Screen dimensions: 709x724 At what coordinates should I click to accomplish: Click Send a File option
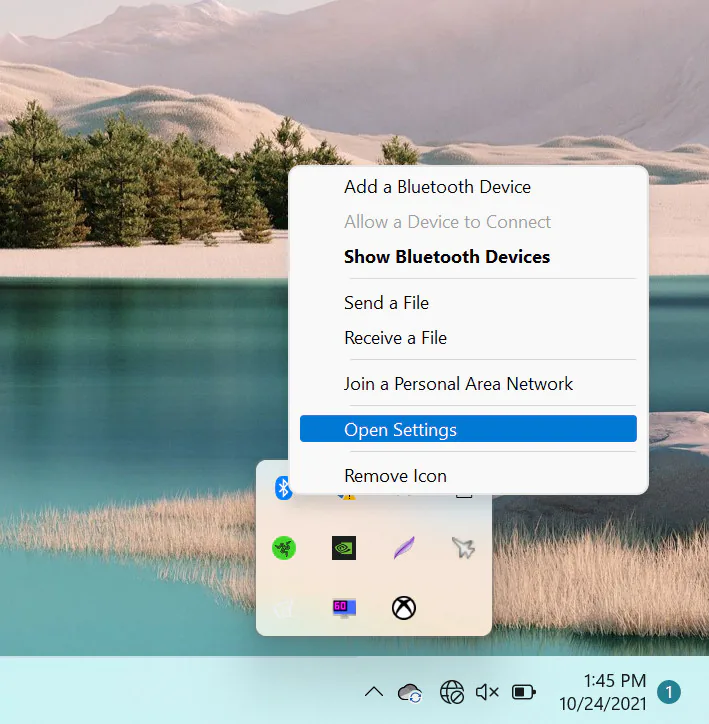pos(468,303)
